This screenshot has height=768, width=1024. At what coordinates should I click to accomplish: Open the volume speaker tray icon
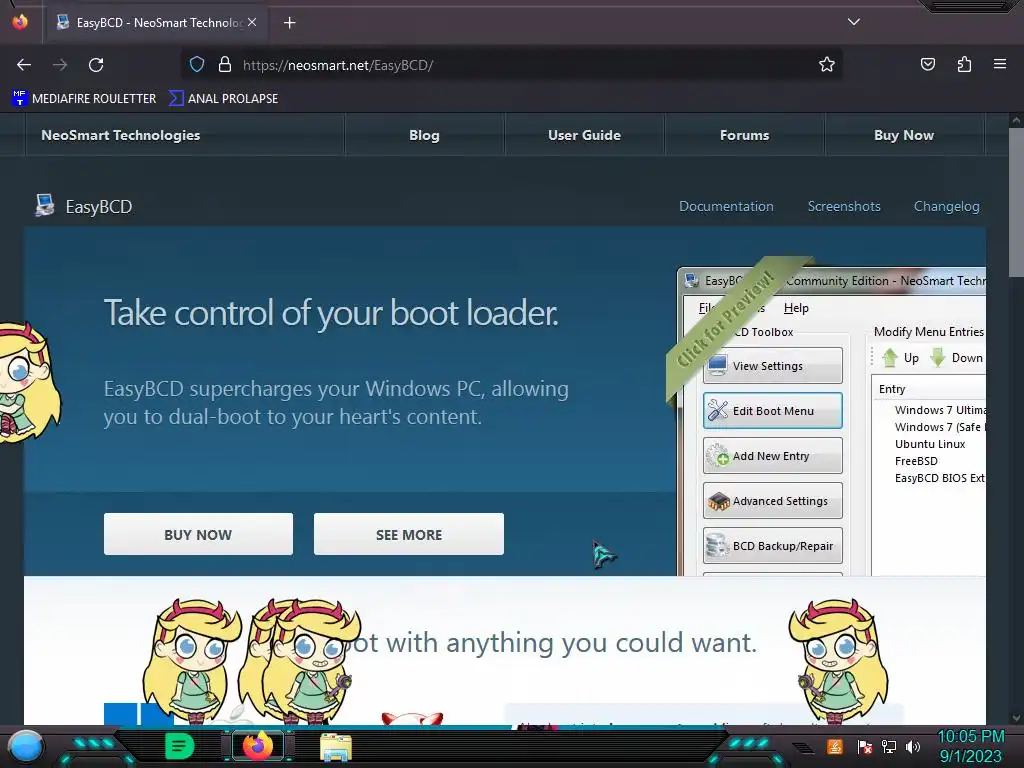(x=913, y=747)
